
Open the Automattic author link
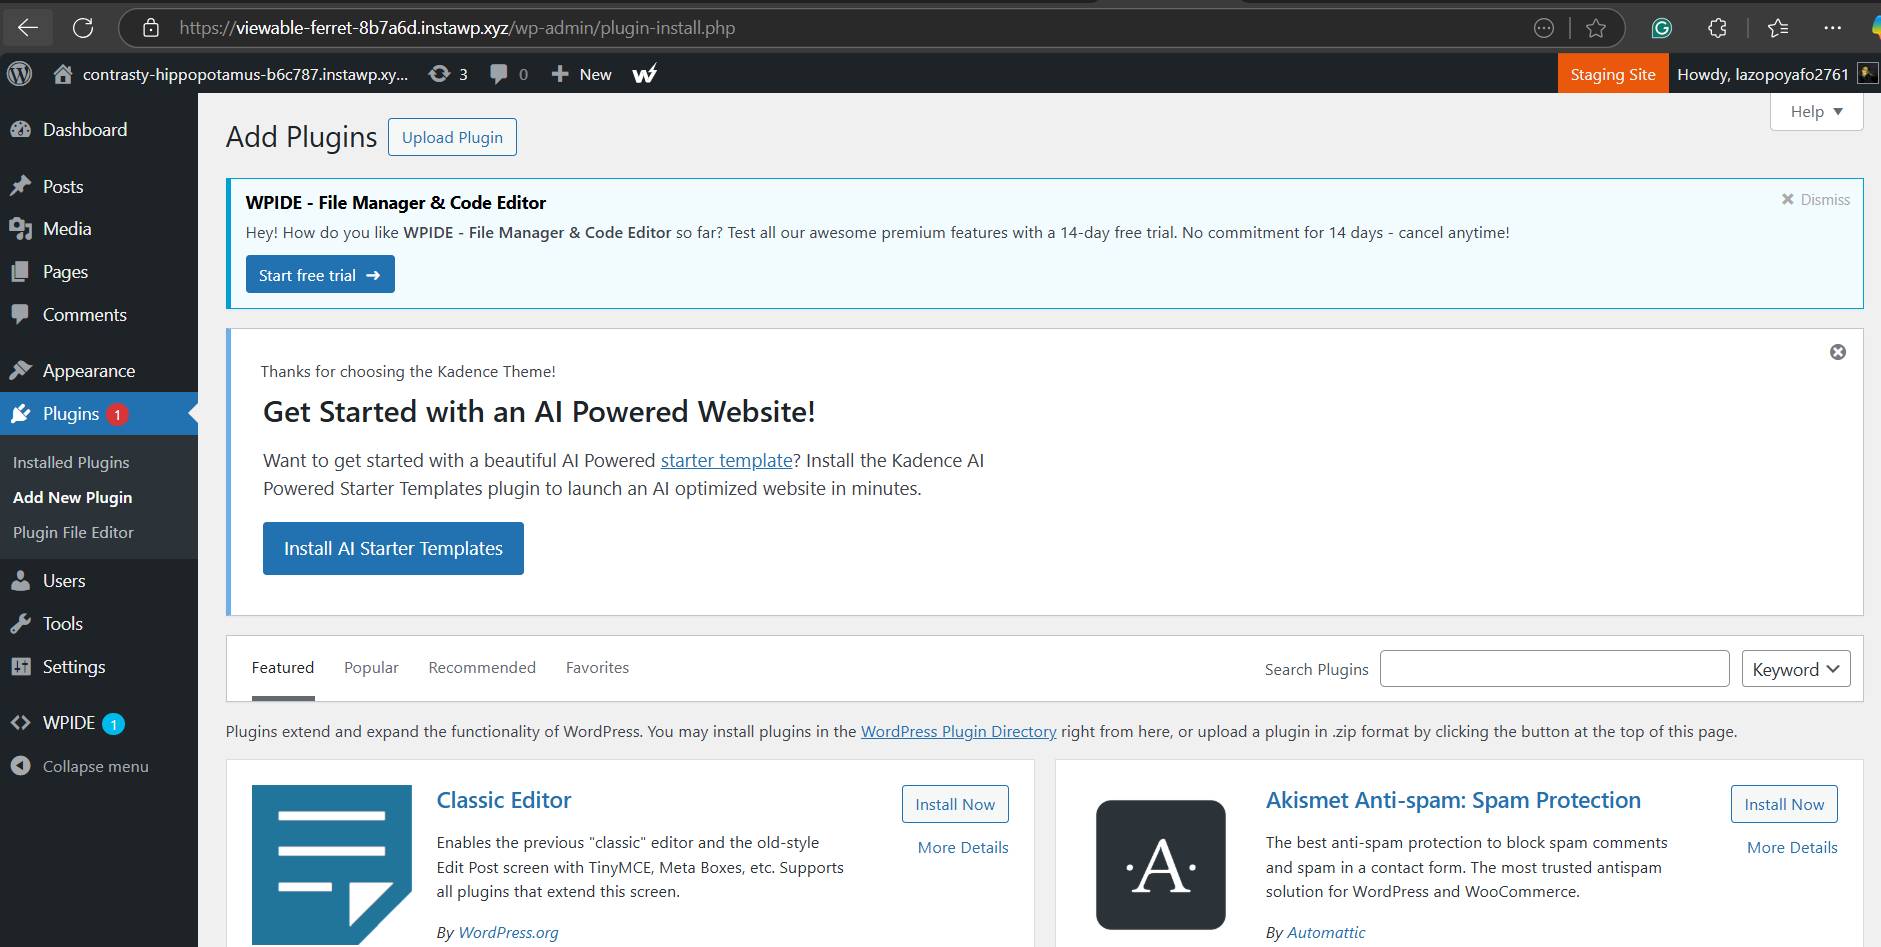pos(1326,933)
